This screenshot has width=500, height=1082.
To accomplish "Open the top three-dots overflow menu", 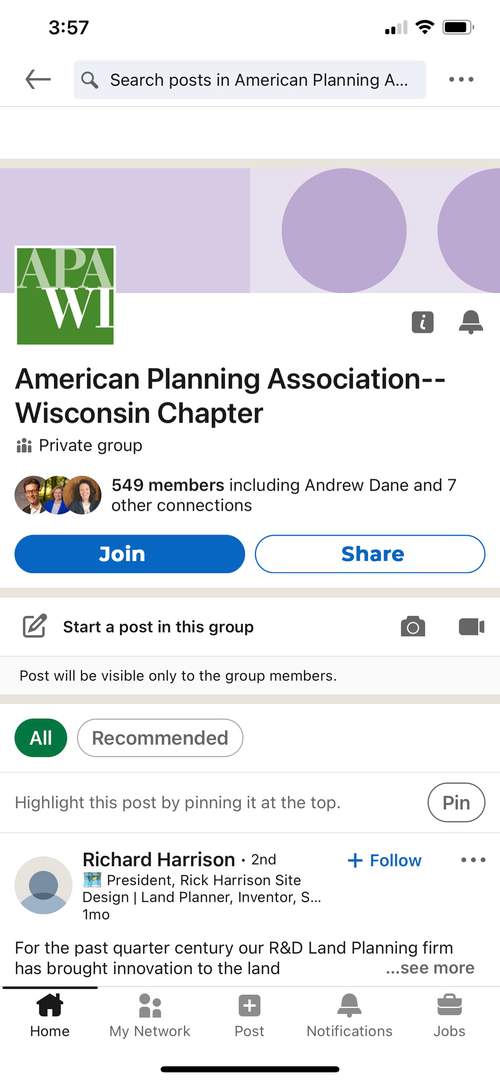I will pos(461,79).
